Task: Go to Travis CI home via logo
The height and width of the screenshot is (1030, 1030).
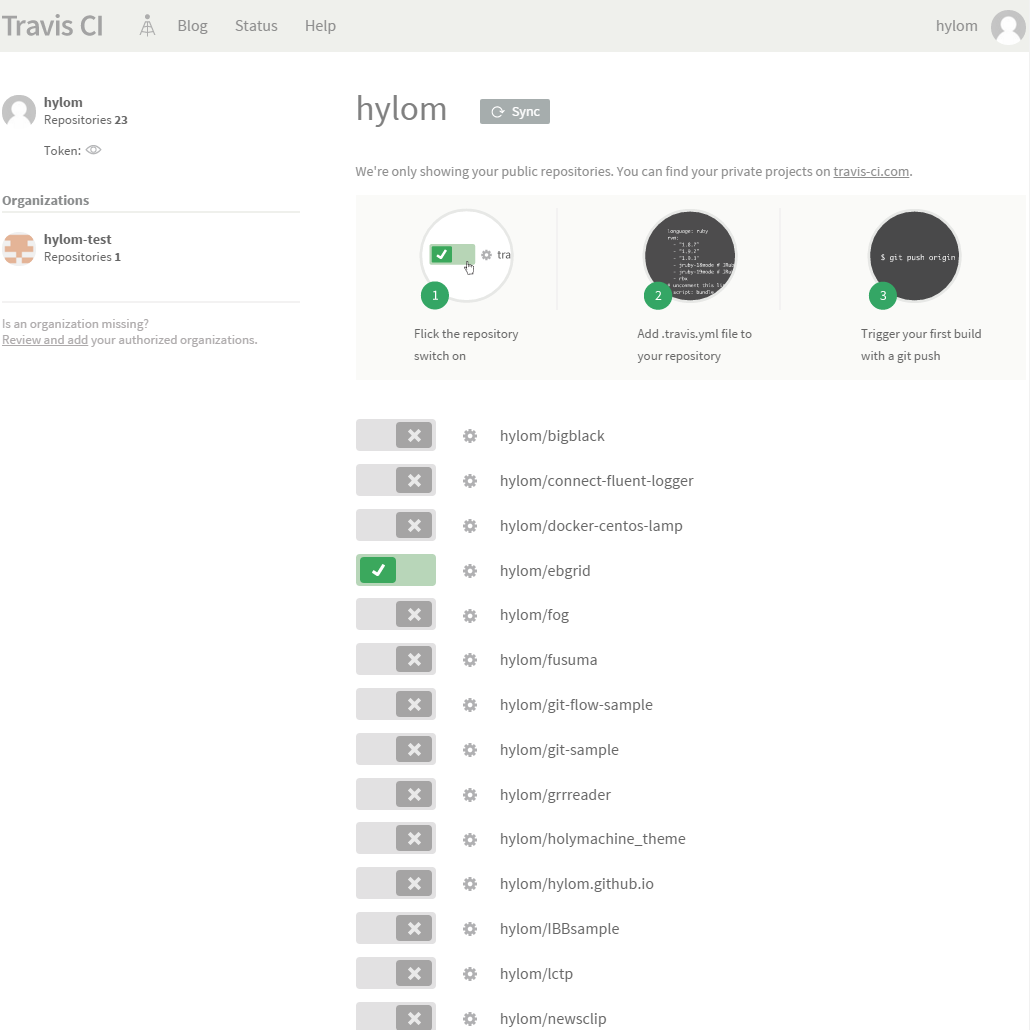Action: point(53,26)
